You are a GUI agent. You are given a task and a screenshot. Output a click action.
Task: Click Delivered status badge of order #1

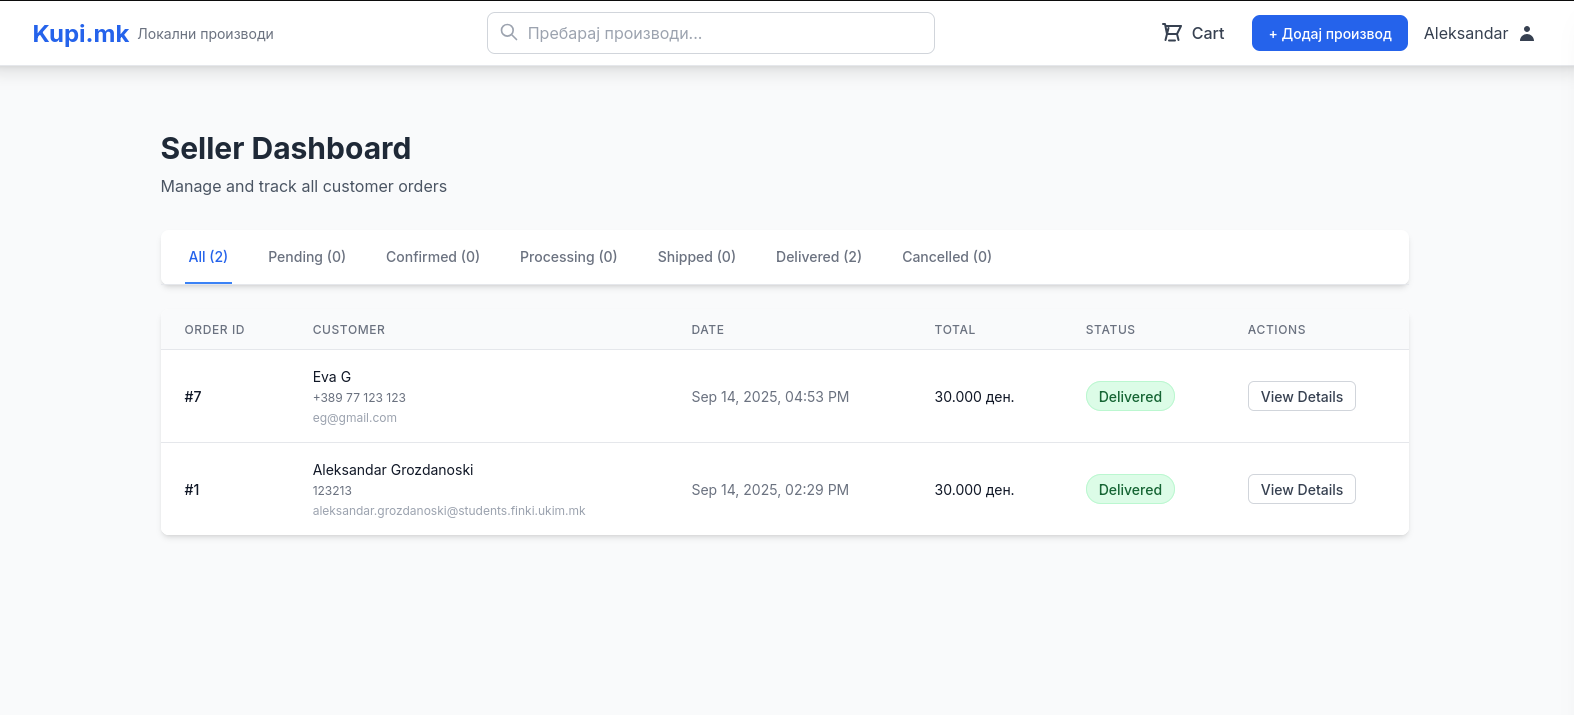click(x=1130, y=490)
